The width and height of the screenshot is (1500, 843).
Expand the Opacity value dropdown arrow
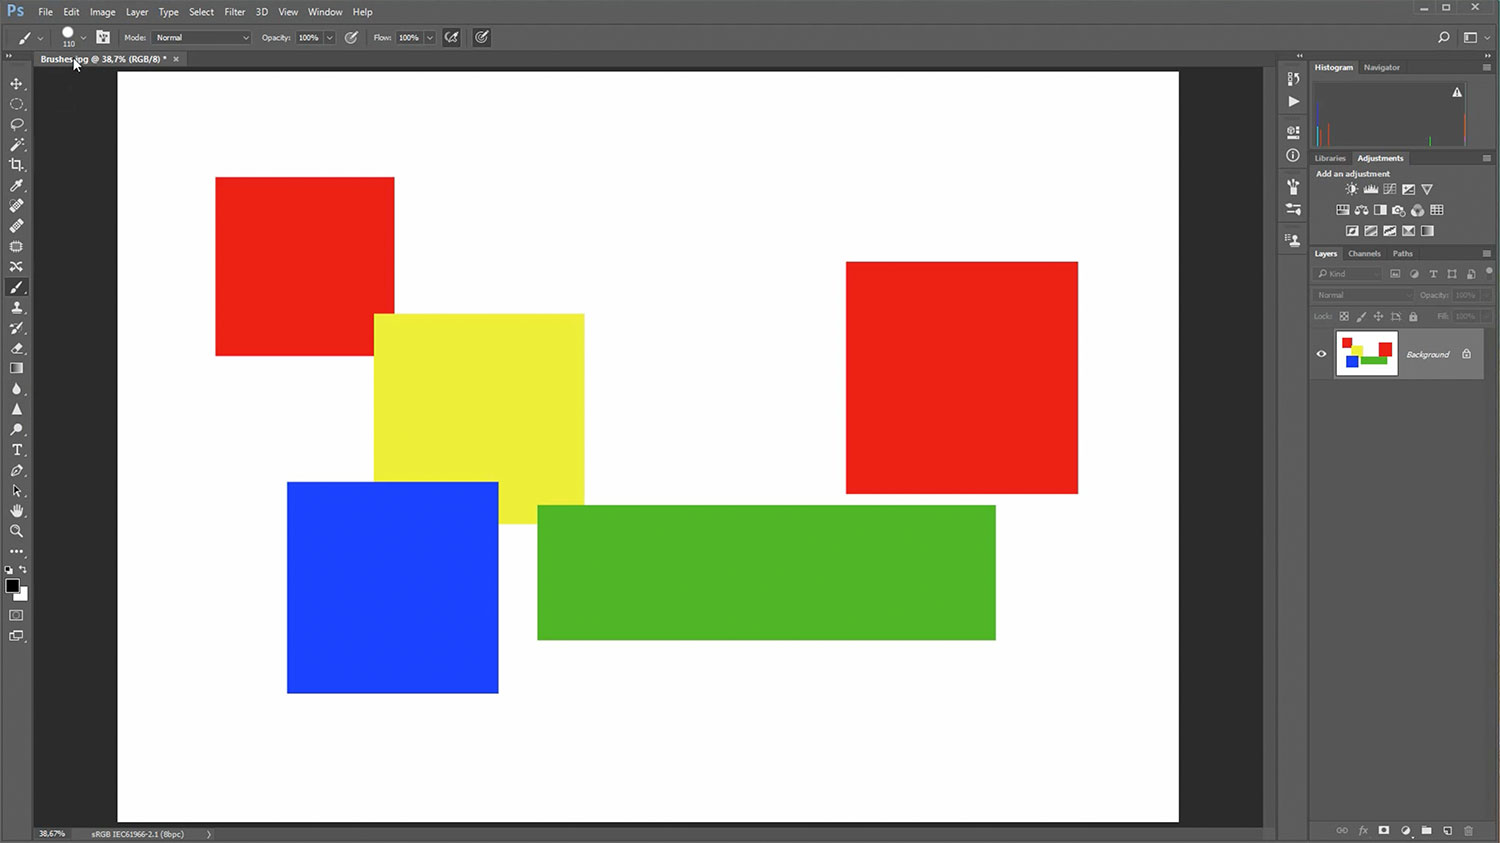329,38
